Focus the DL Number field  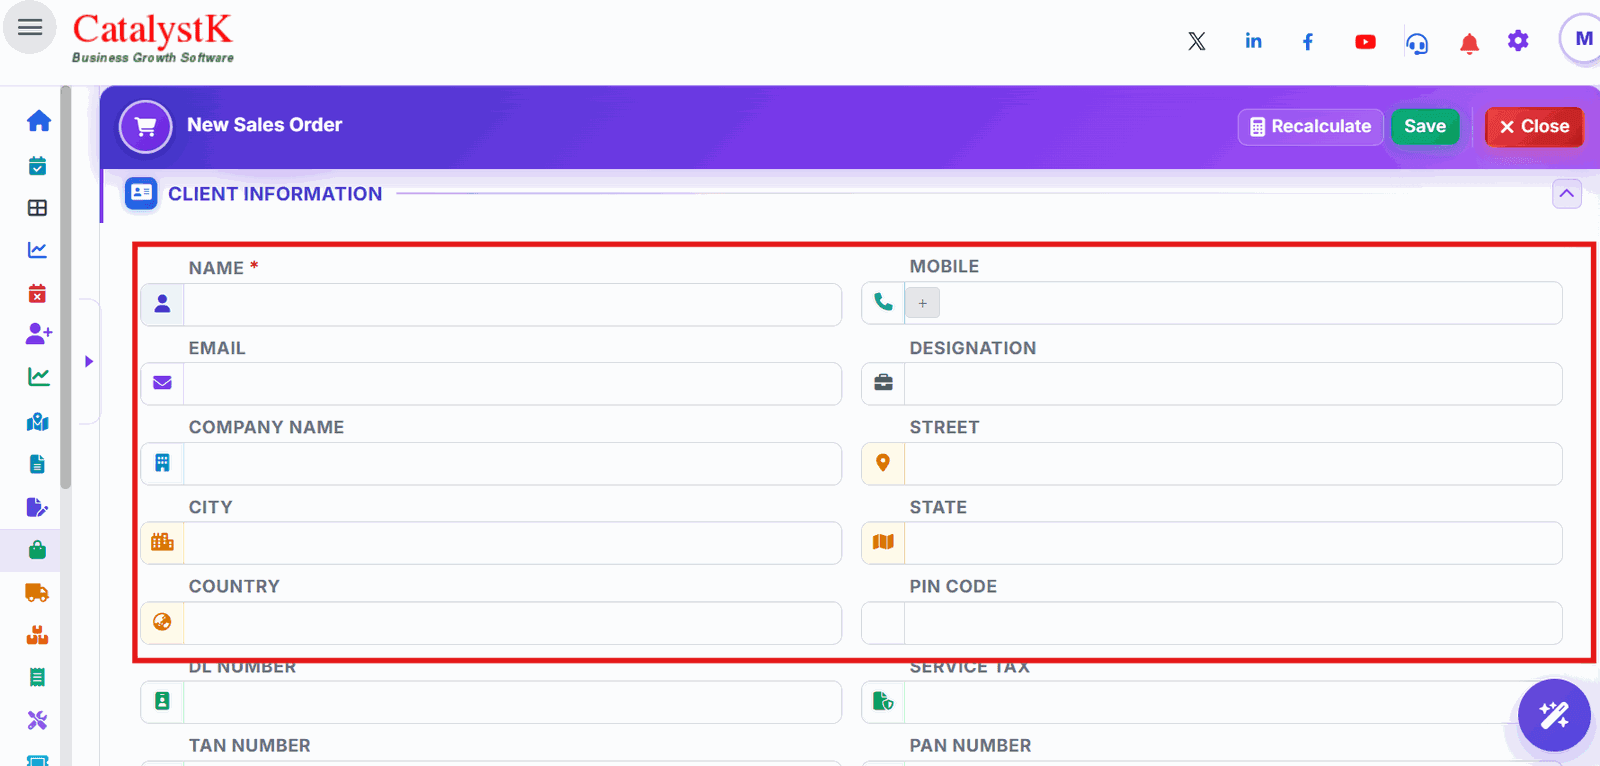coord(512,702)
